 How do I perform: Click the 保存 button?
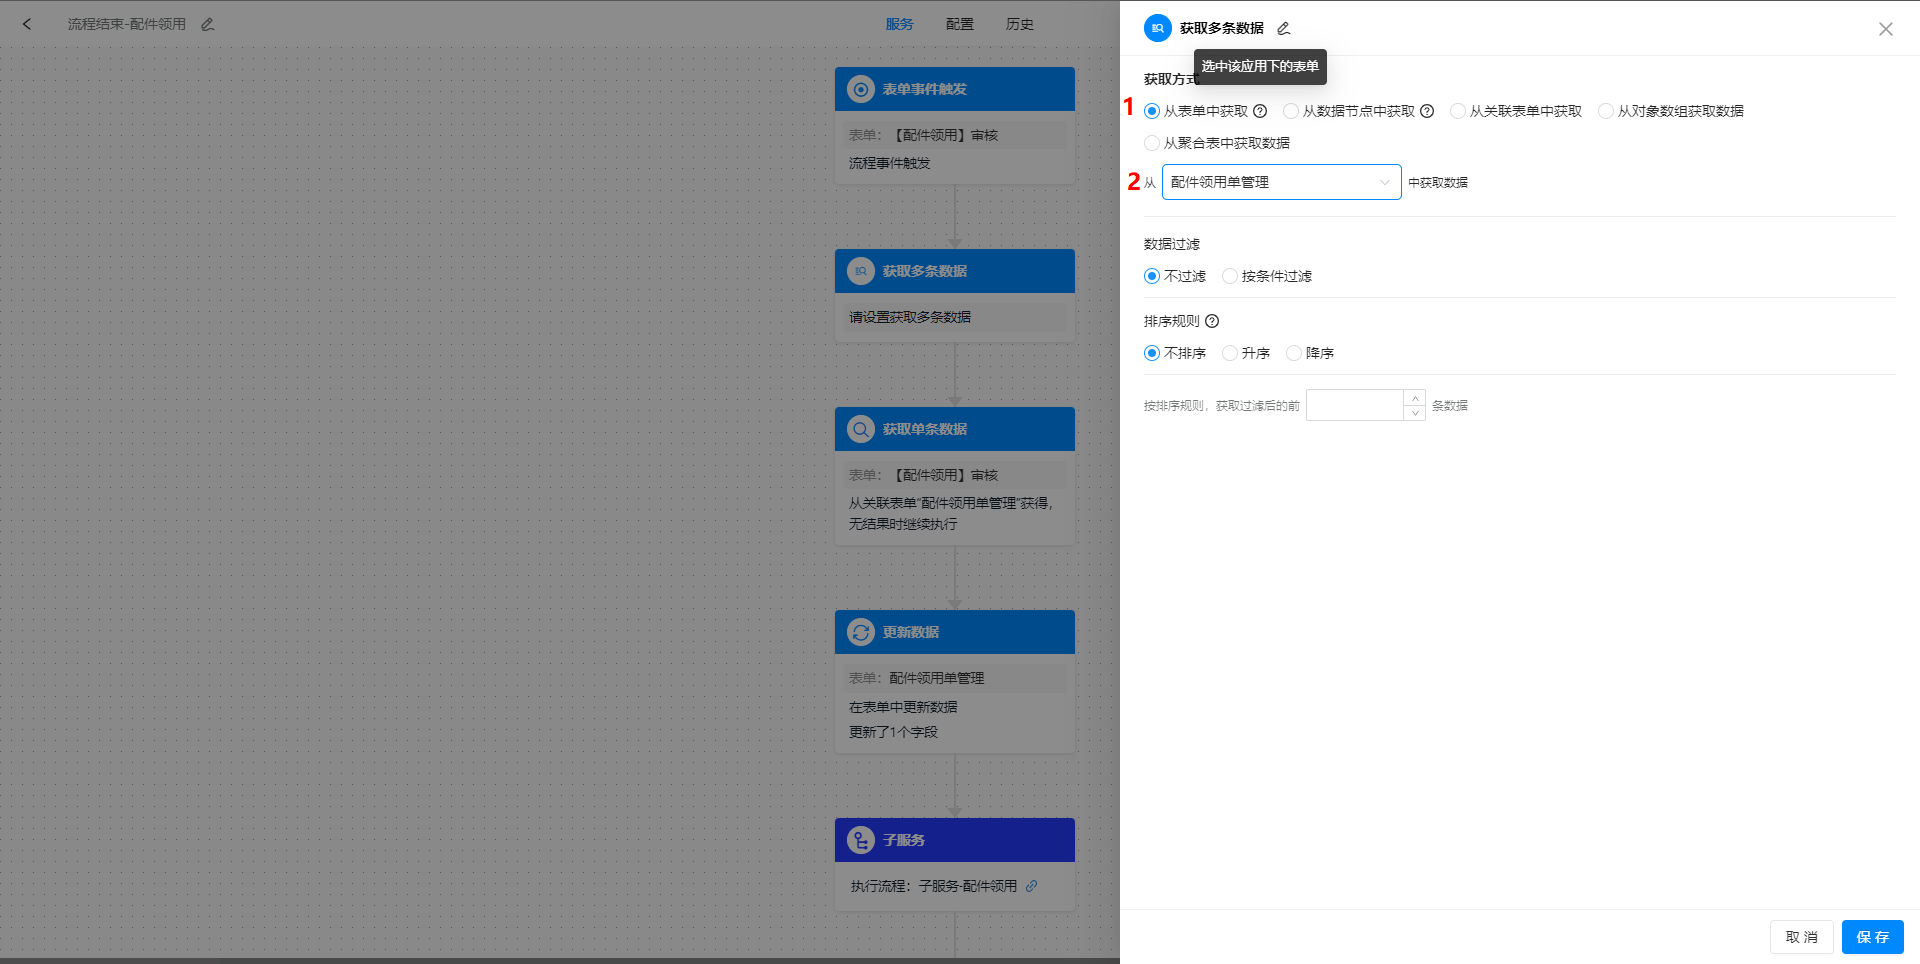coord(1872,937)
